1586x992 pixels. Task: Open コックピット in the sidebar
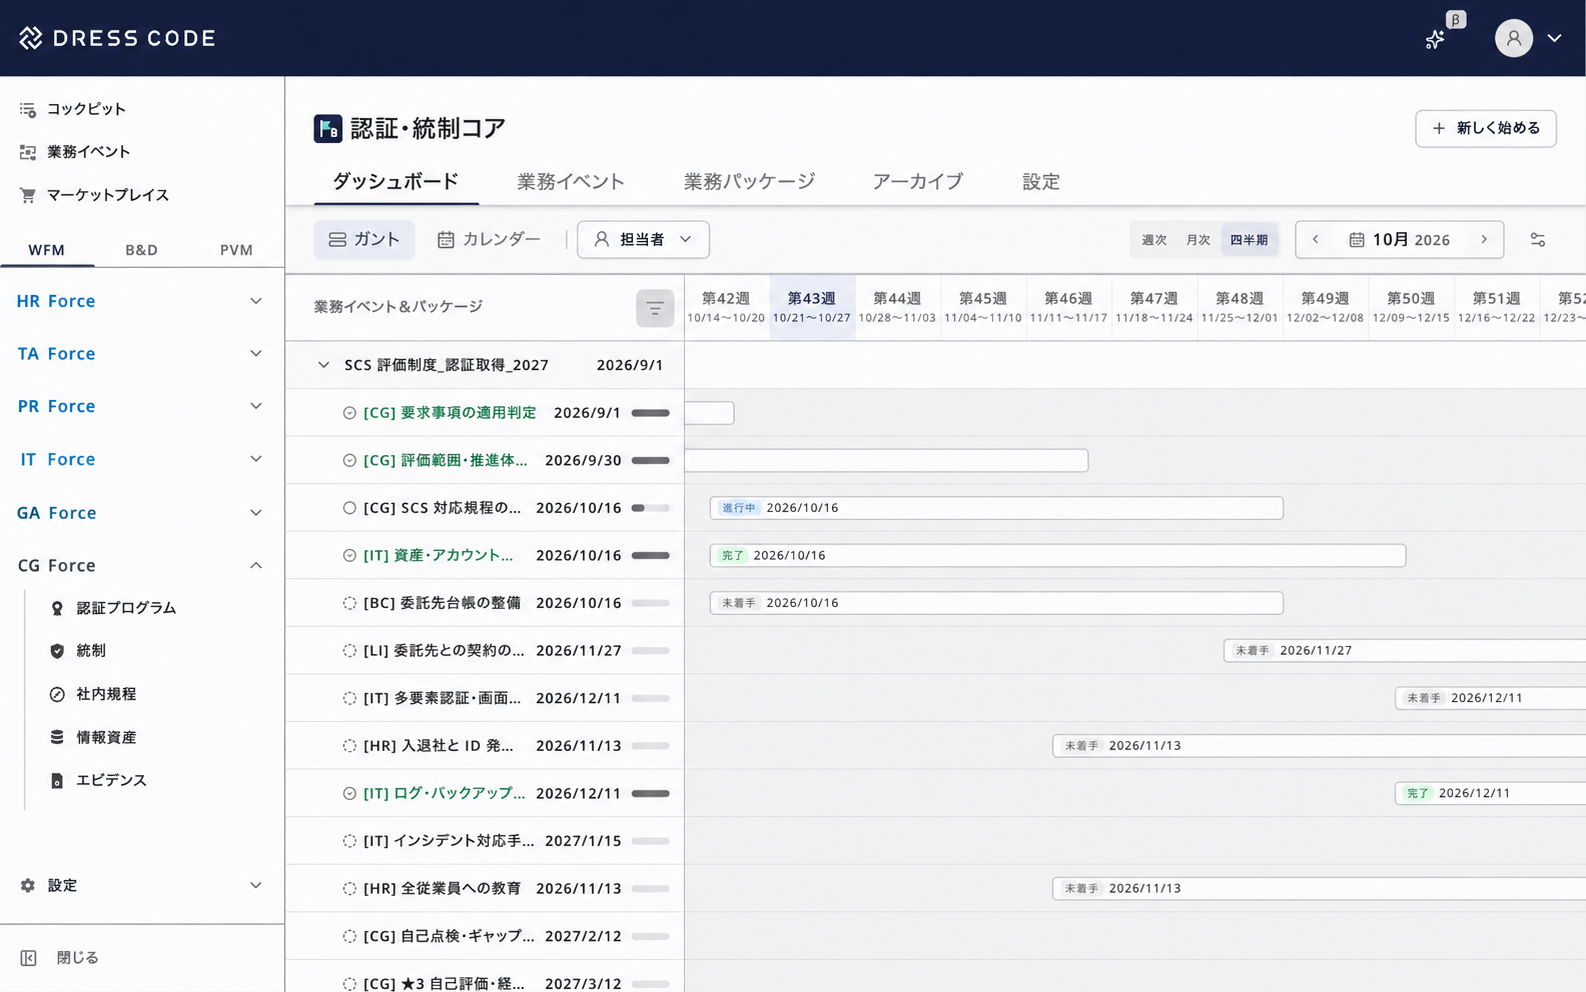click(86, 109)
